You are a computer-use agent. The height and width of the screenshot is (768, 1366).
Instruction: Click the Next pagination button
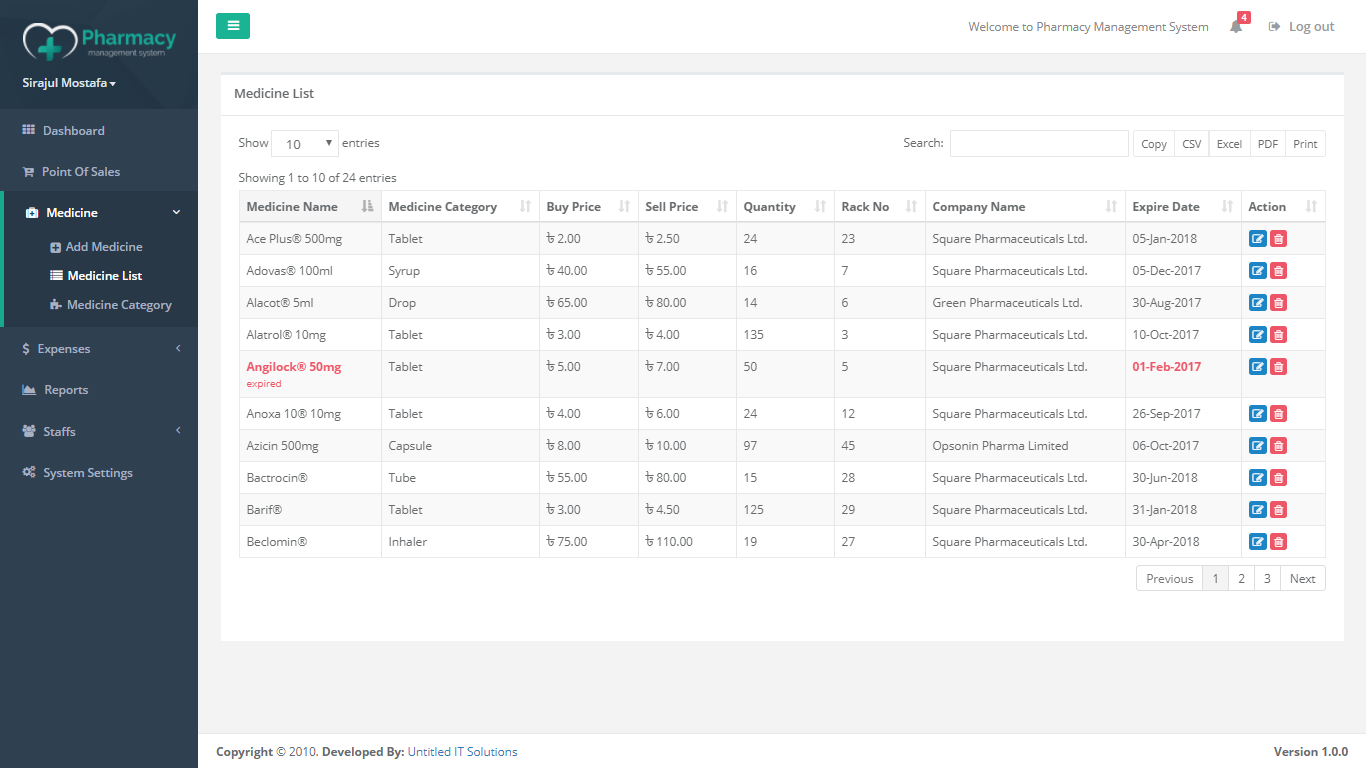1303,578
